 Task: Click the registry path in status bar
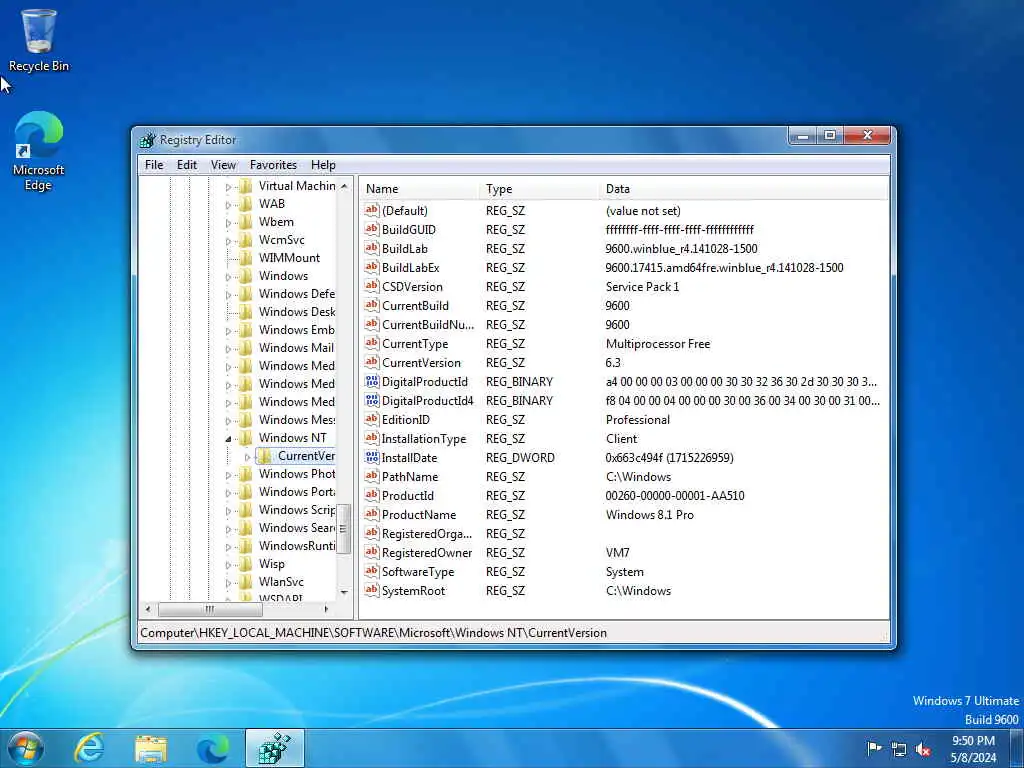click(374, 633)
